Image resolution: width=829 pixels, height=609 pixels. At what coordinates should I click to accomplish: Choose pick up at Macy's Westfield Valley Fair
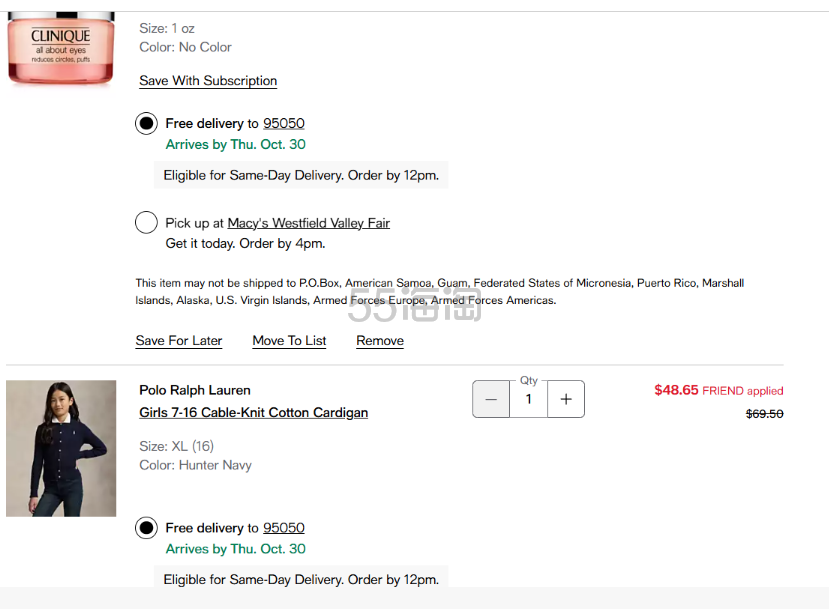pos(147,223)
